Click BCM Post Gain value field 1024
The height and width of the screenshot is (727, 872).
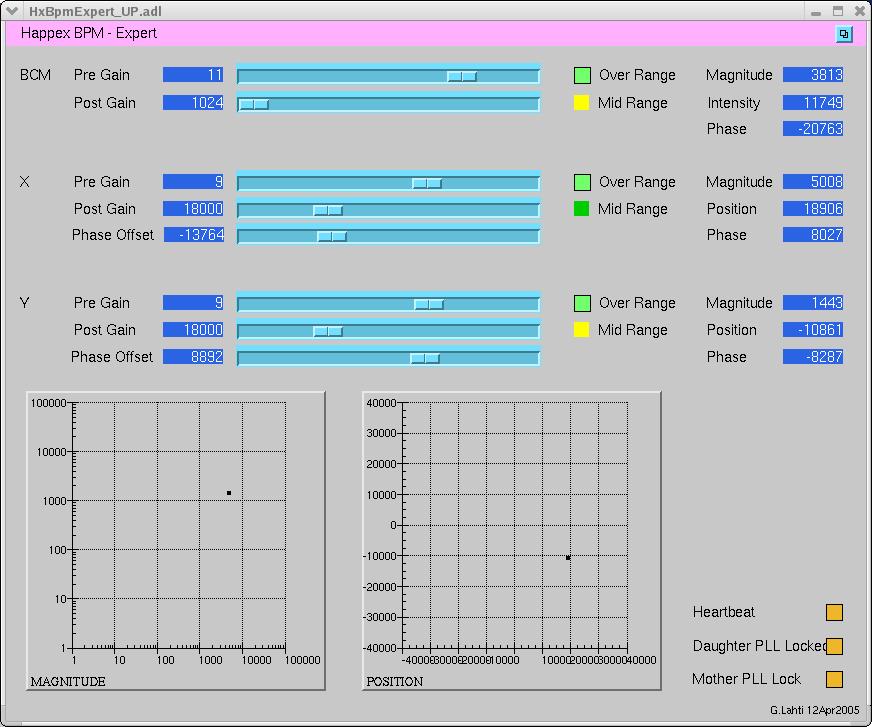(193, 103)
